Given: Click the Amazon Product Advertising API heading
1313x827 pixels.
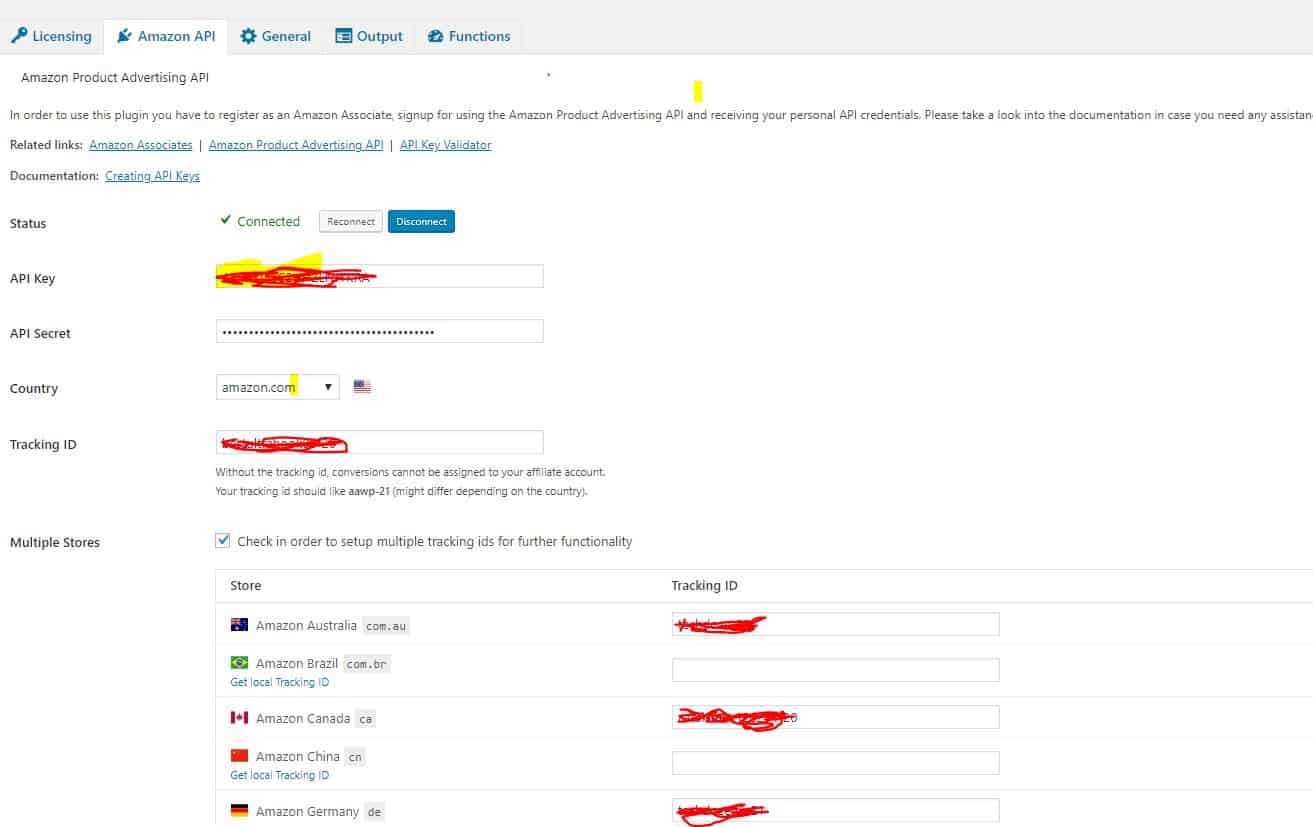Looking at the screenshot, I should click(x=115, y=77).
